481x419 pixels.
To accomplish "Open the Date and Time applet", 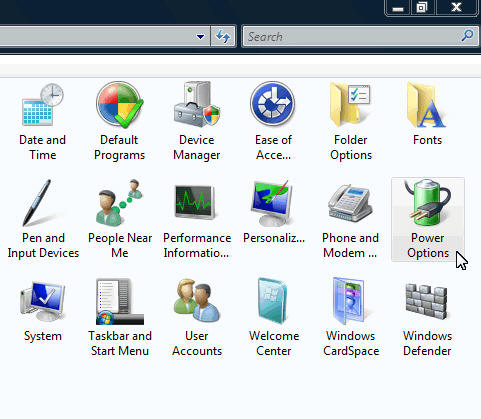I will [x=43, y=122].
